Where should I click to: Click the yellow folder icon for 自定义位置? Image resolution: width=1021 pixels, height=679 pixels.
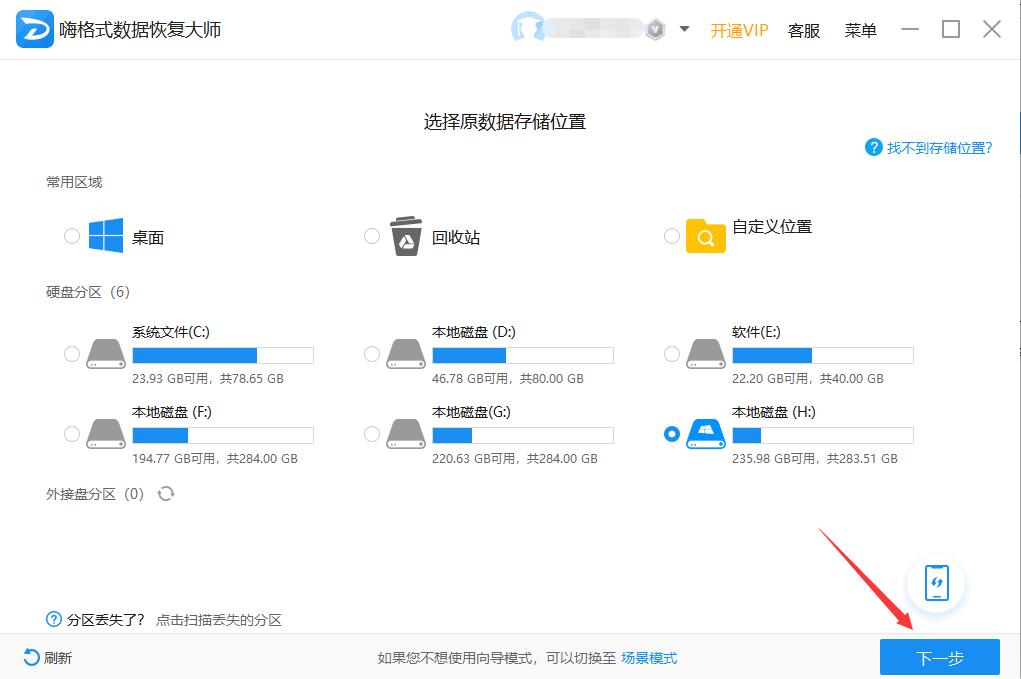click(705, 235)
